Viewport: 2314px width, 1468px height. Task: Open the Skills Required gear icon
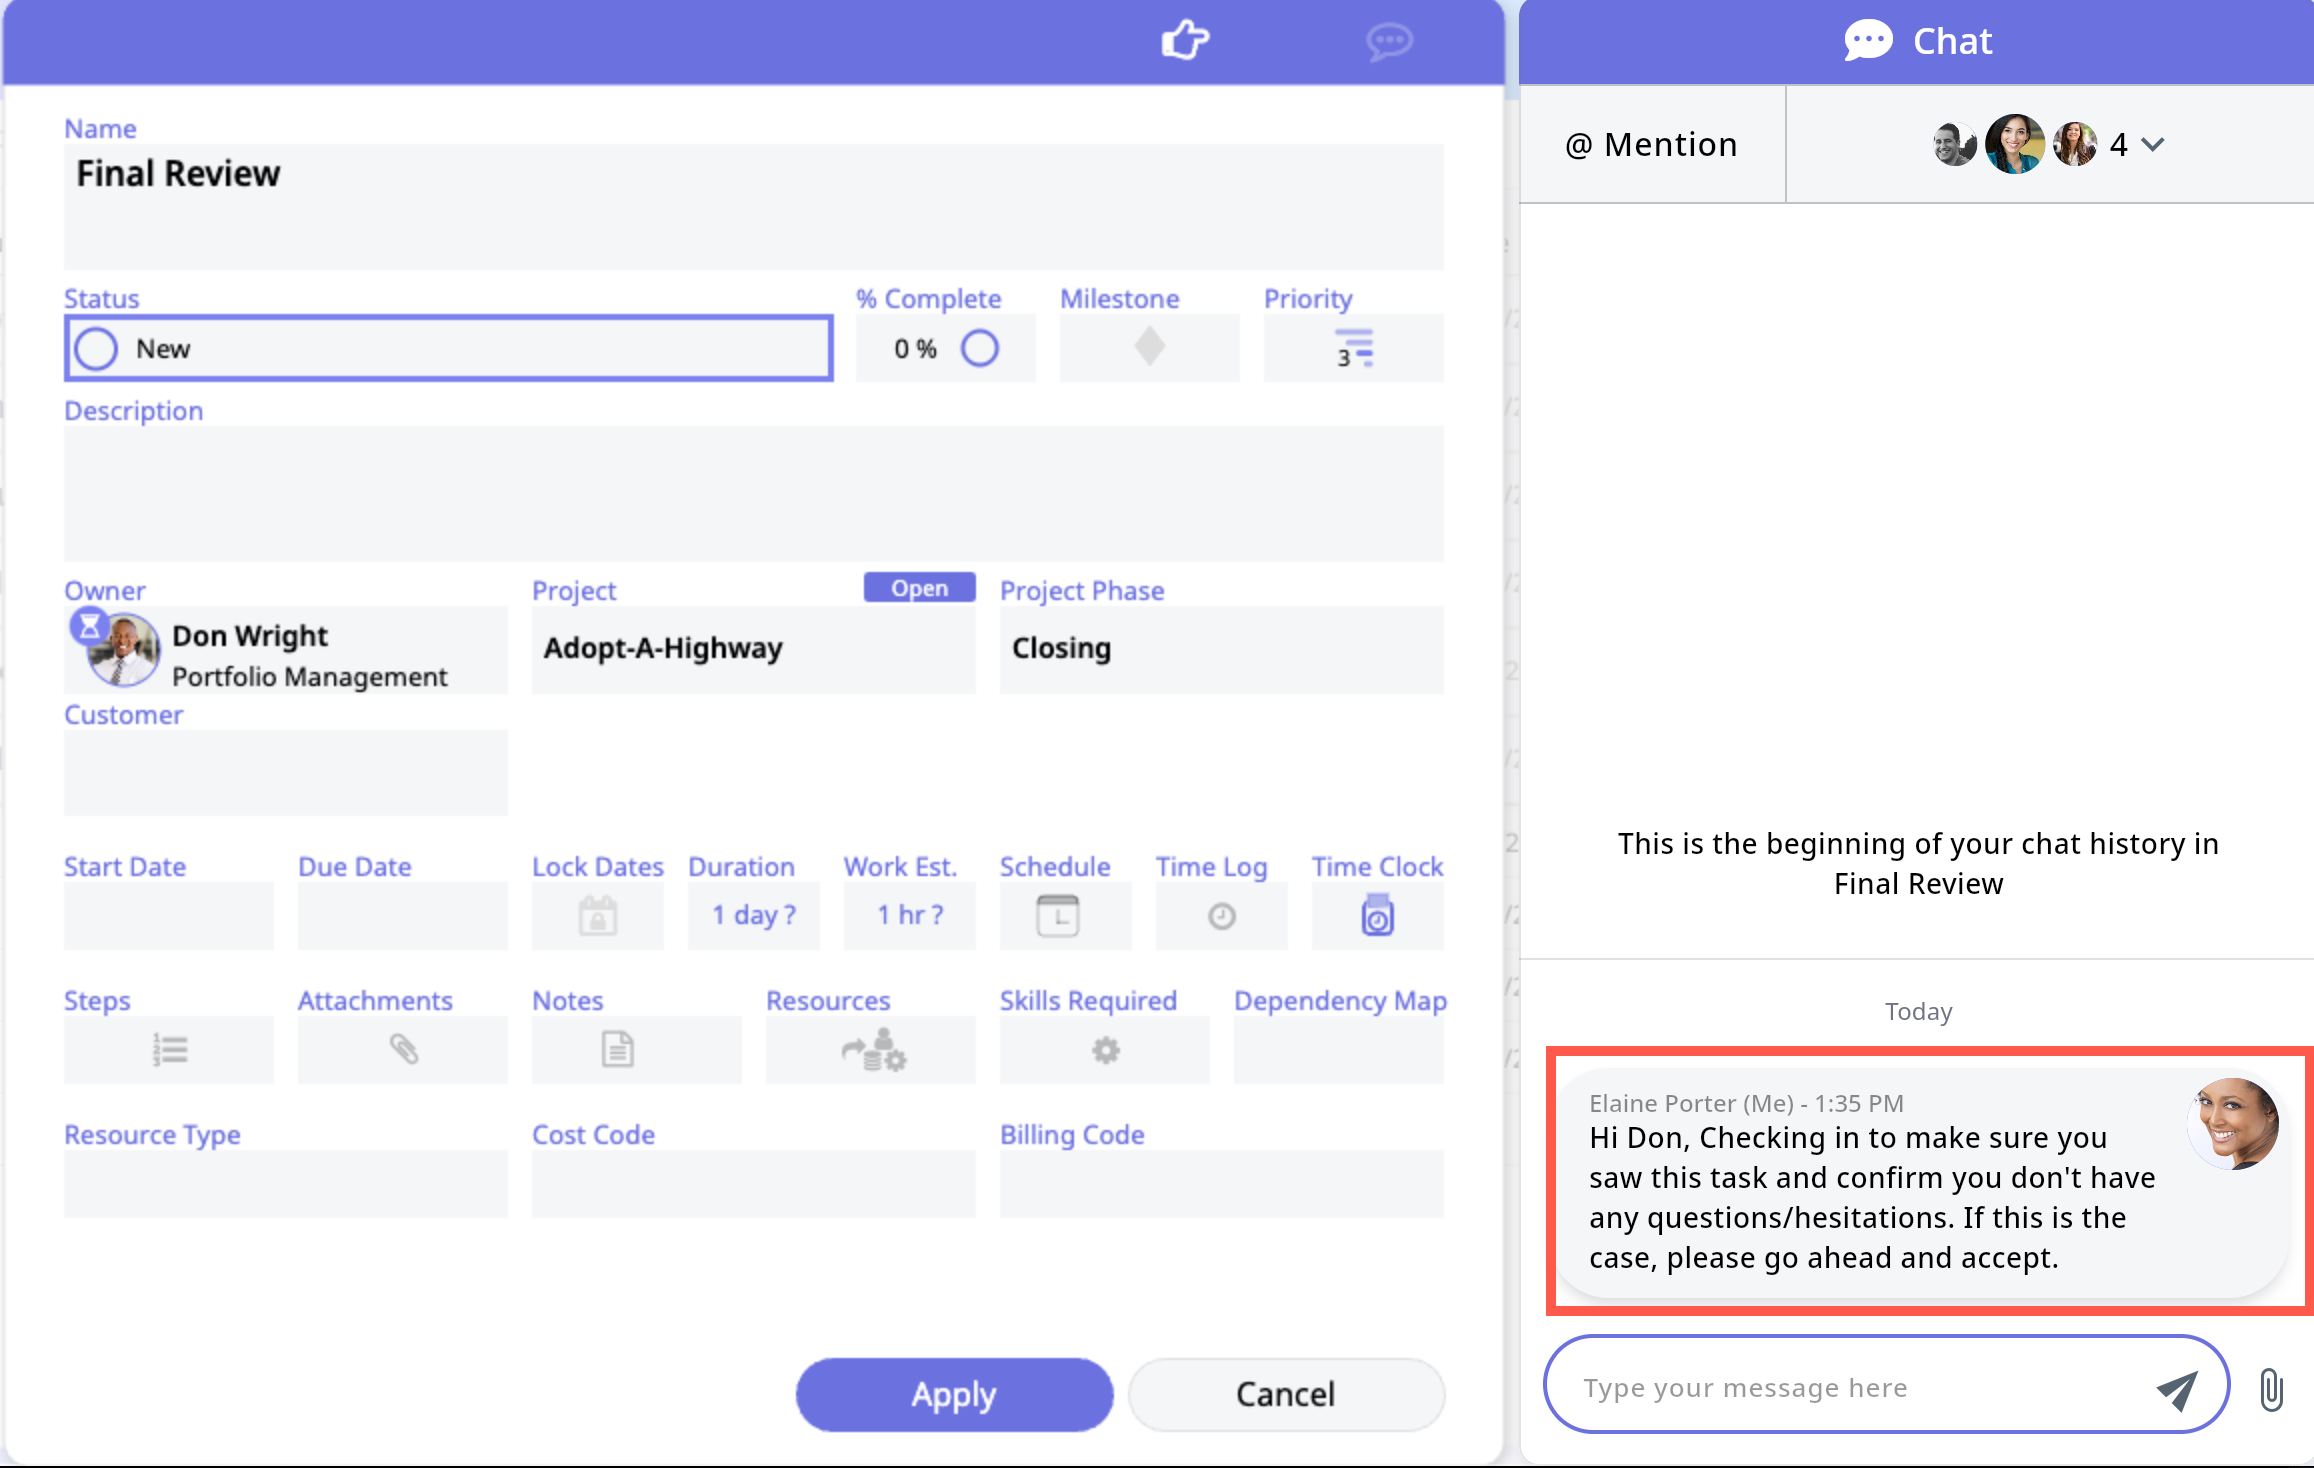click(1105, 1050)
